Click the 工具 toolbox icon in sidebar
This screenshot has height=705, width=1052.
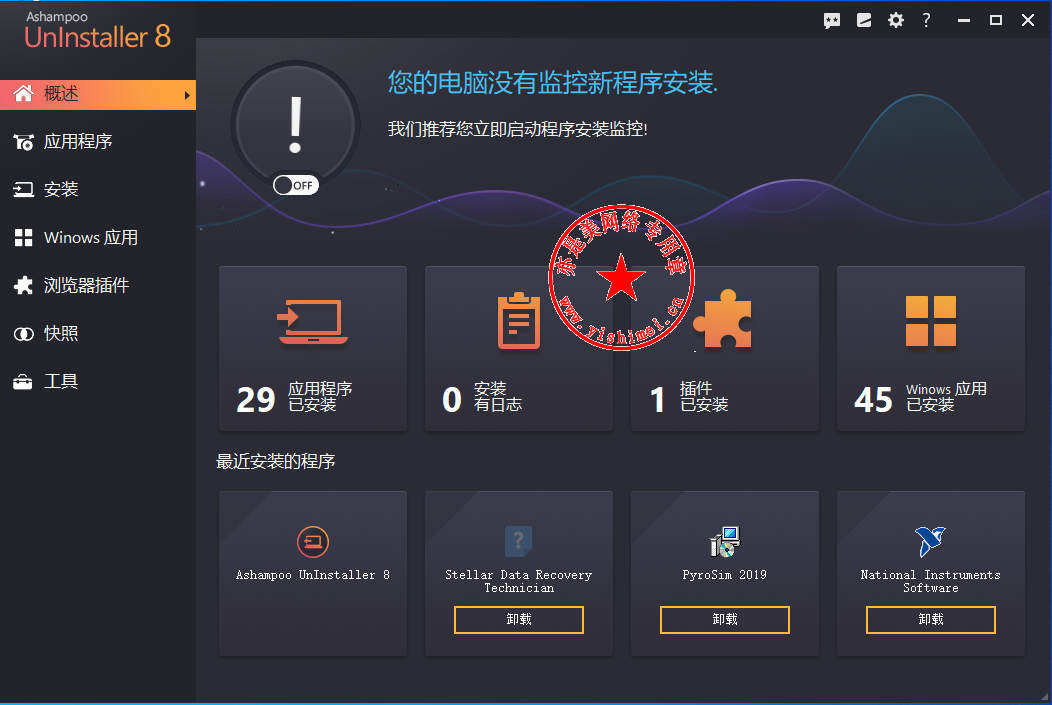point(23,382)
